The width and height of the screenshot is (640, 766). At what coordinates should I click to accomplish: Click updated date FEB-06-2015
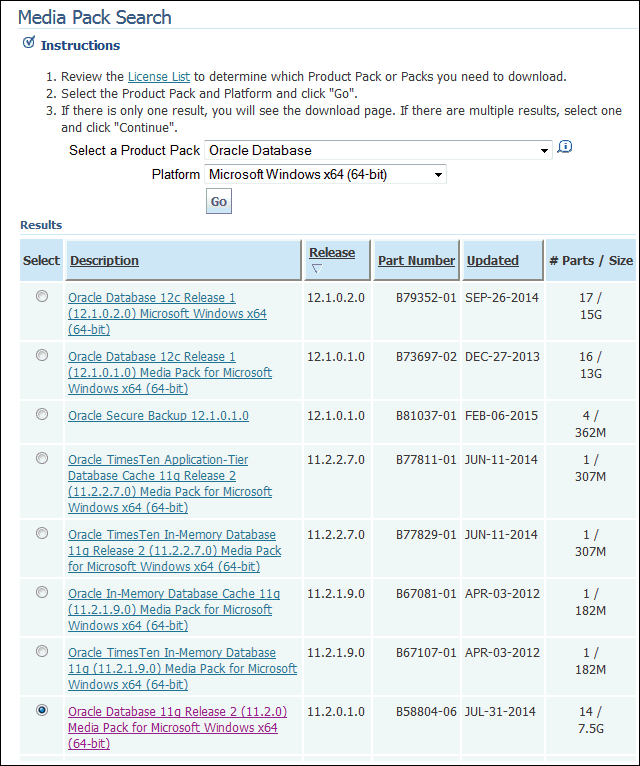(x=501, y=416)
